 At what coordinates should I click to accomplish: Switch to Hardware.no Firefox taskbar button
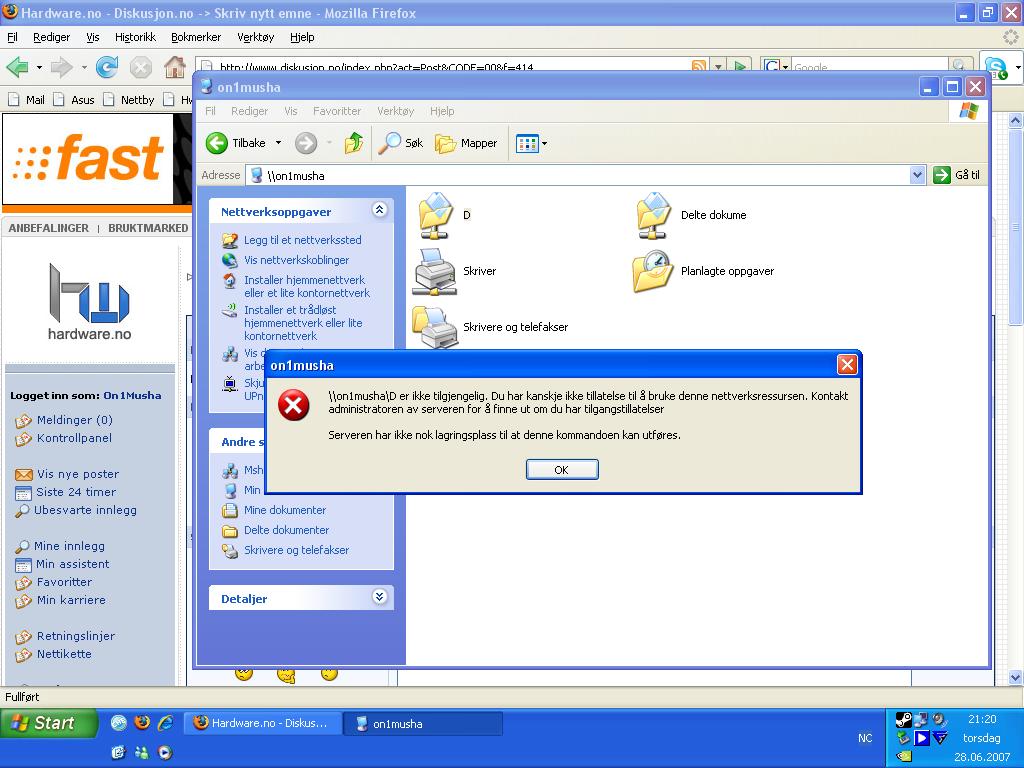point(263,723)
